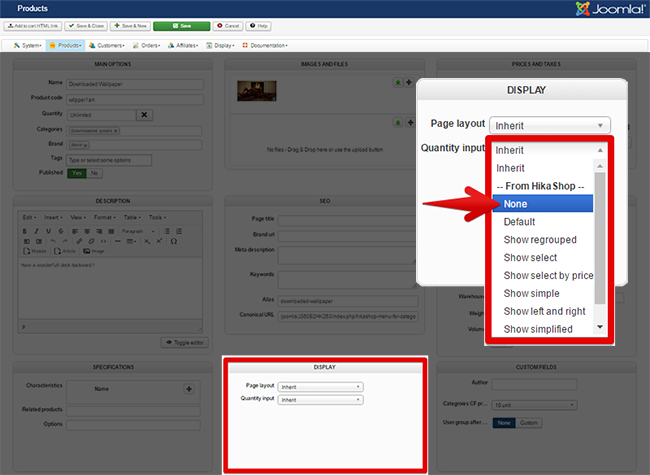The image size is (650, 475).
Task: Remove the downloaded goods category tag
Action: (115, 131)
